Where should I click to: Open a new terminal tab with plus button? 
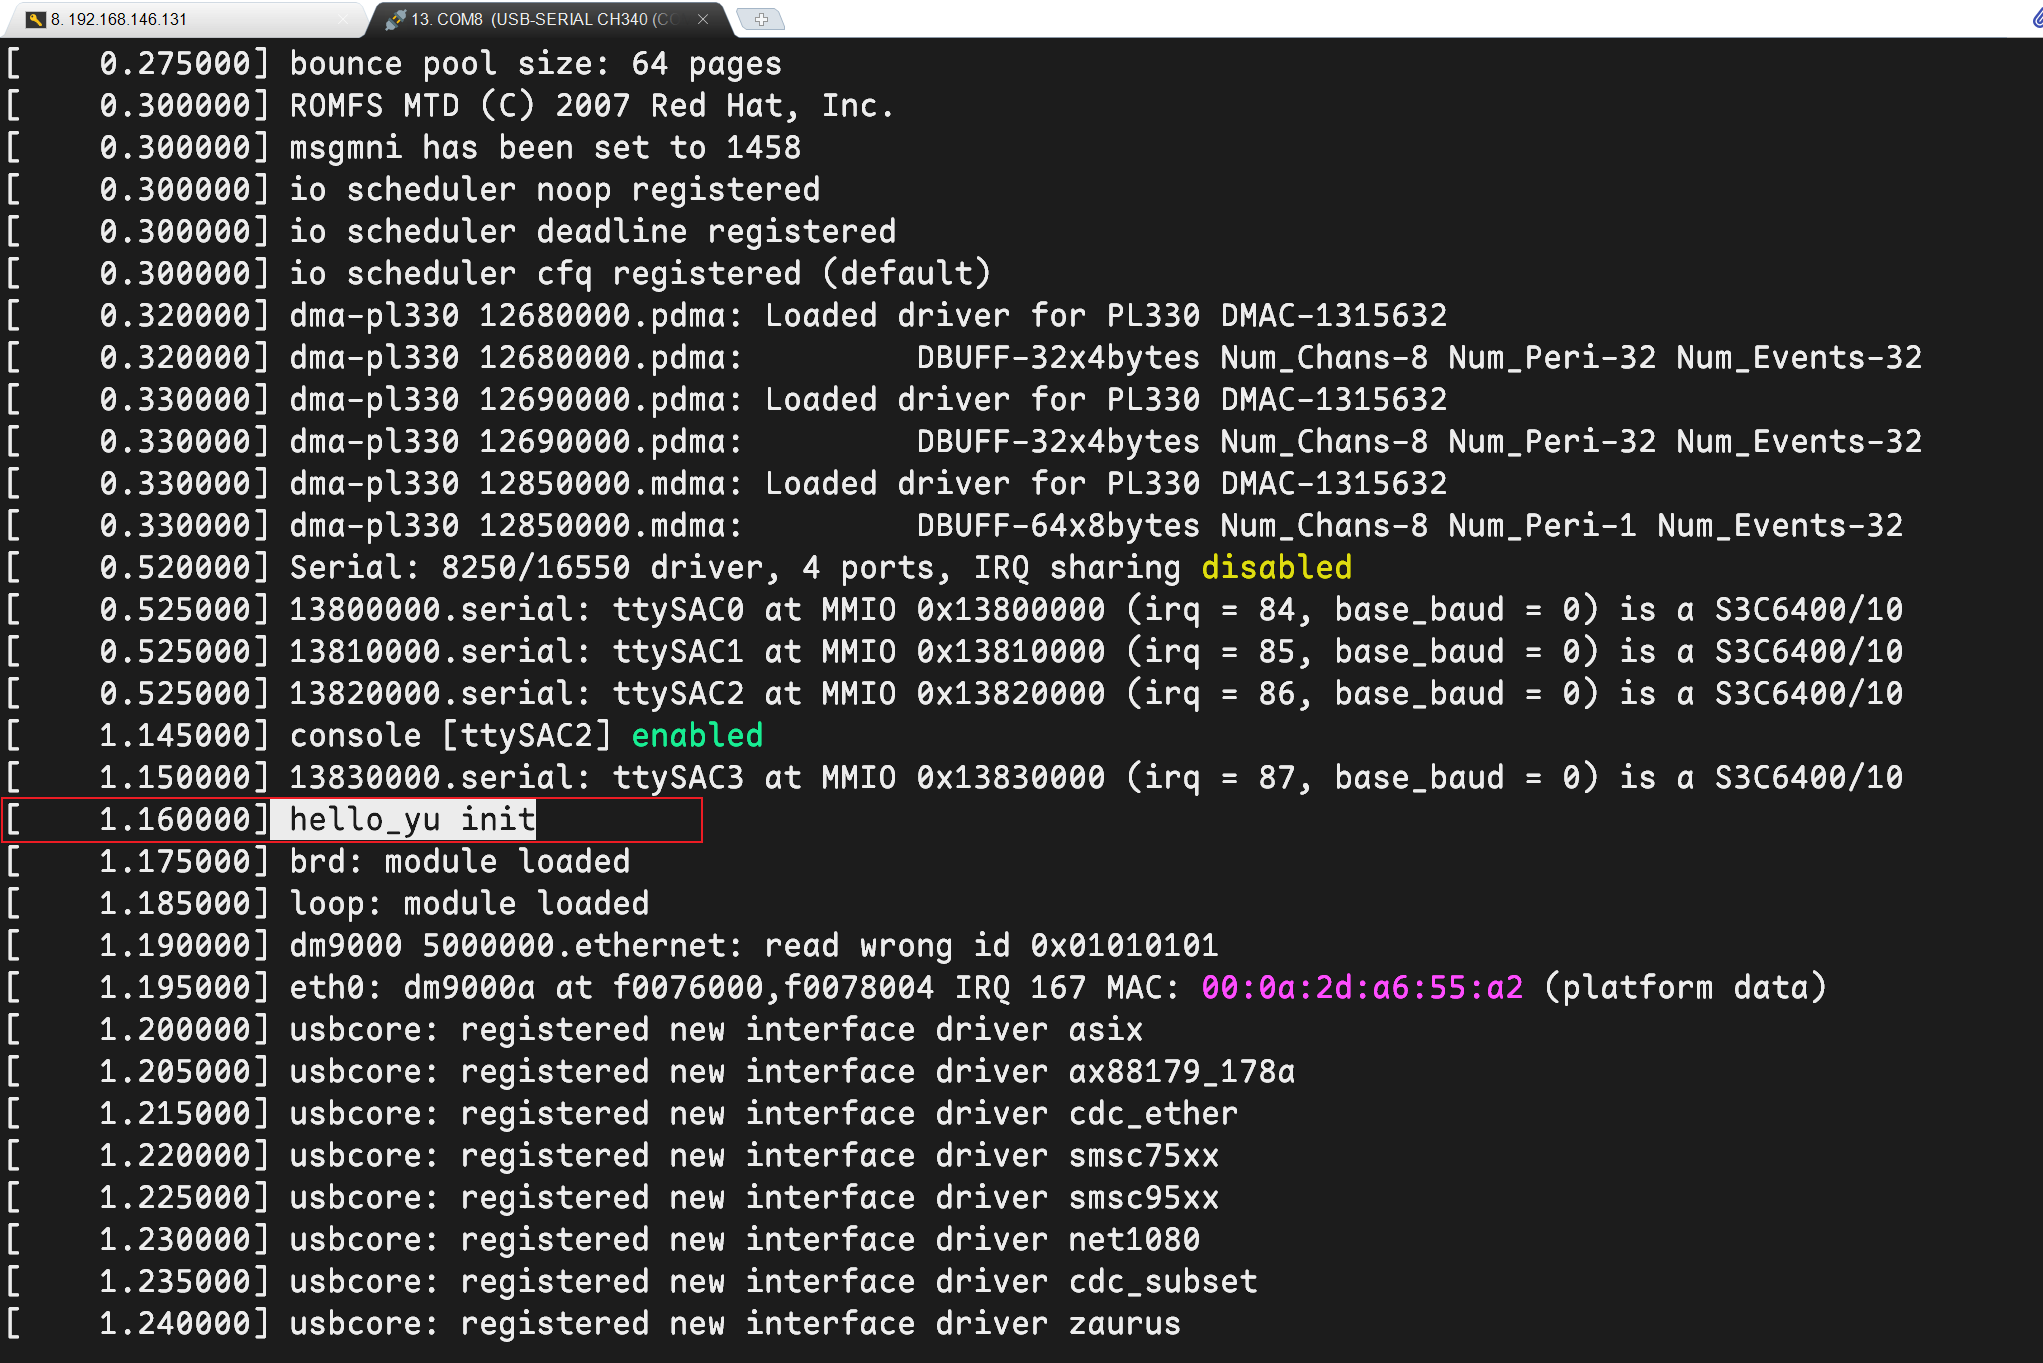coord(761,19)
